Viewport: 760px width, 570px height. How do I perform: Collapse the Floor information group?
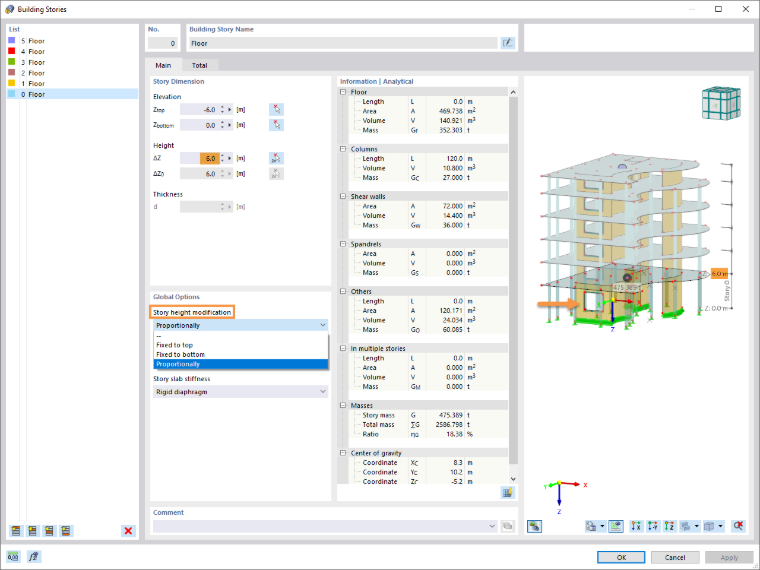point(343,92)
